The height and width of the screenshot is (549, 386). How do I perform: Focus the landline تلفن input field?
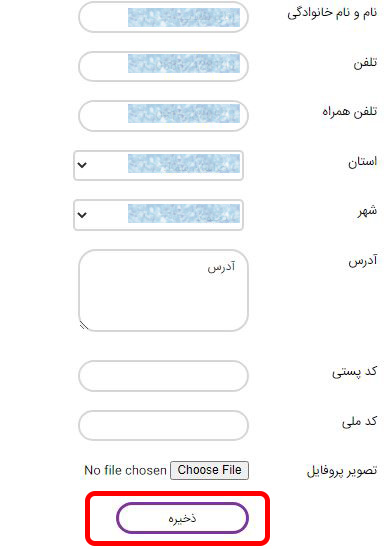point(163,66)
